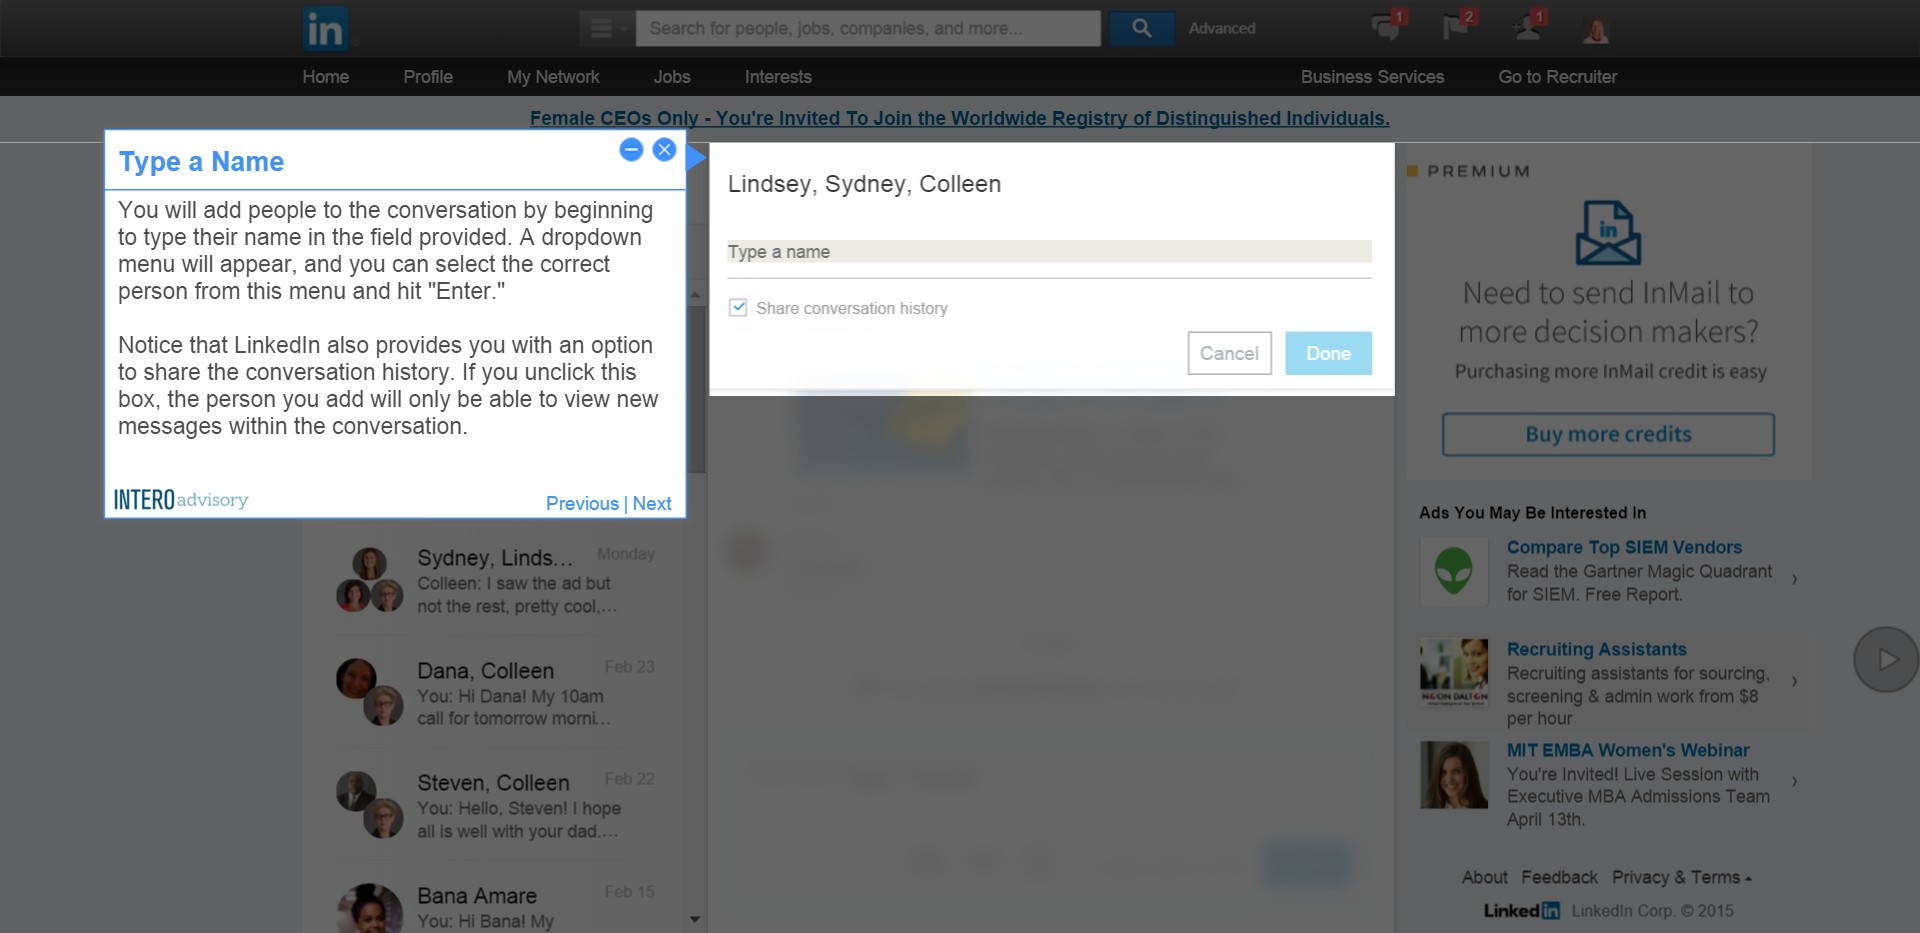Open the flag notifications icon
The image size is (1920, 933).
tap(1458, 26)
